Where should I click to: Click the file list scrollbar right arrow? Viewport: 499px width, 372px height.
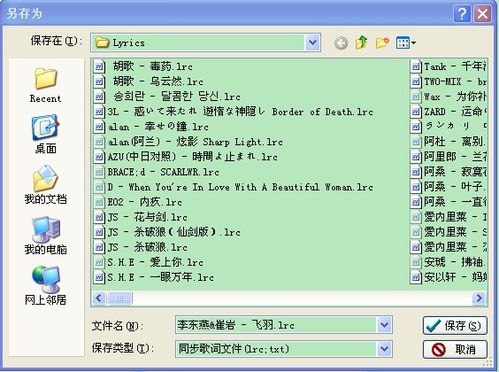pyautogui.click(x=479, y=298)
